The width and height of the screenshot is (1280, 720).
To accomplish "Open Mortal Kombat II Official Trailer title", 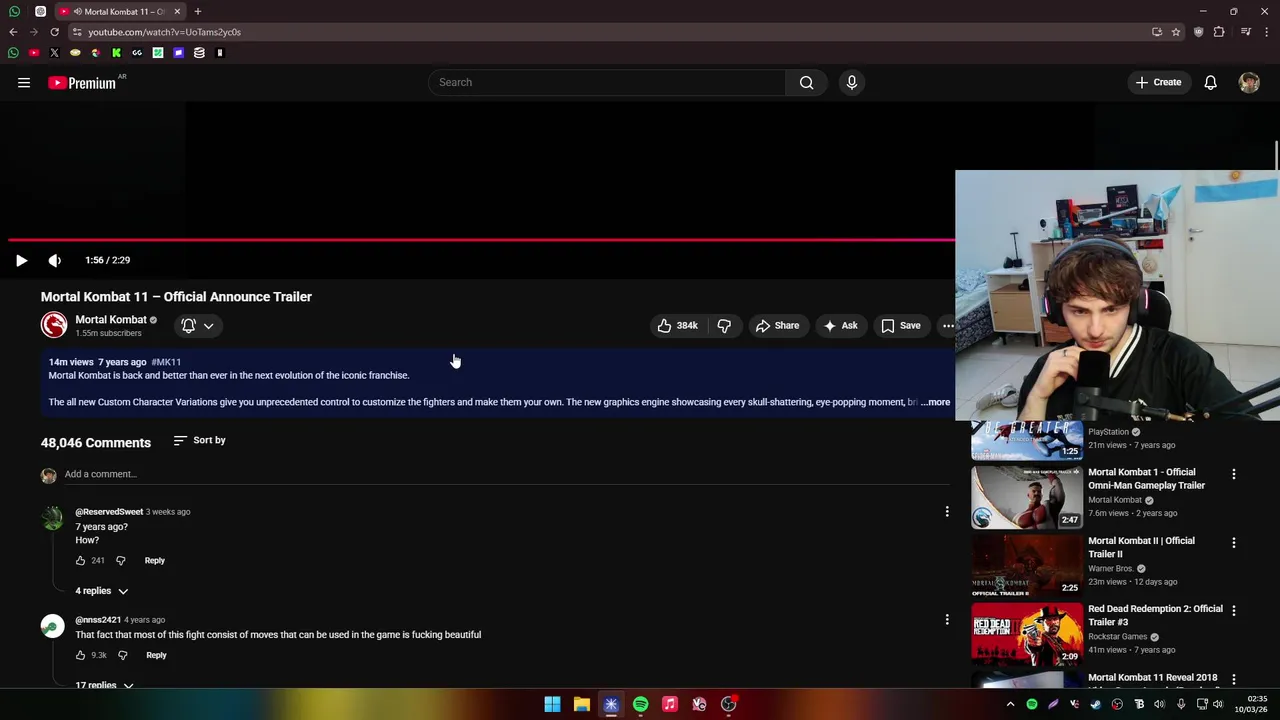I will pos(1141,547).
